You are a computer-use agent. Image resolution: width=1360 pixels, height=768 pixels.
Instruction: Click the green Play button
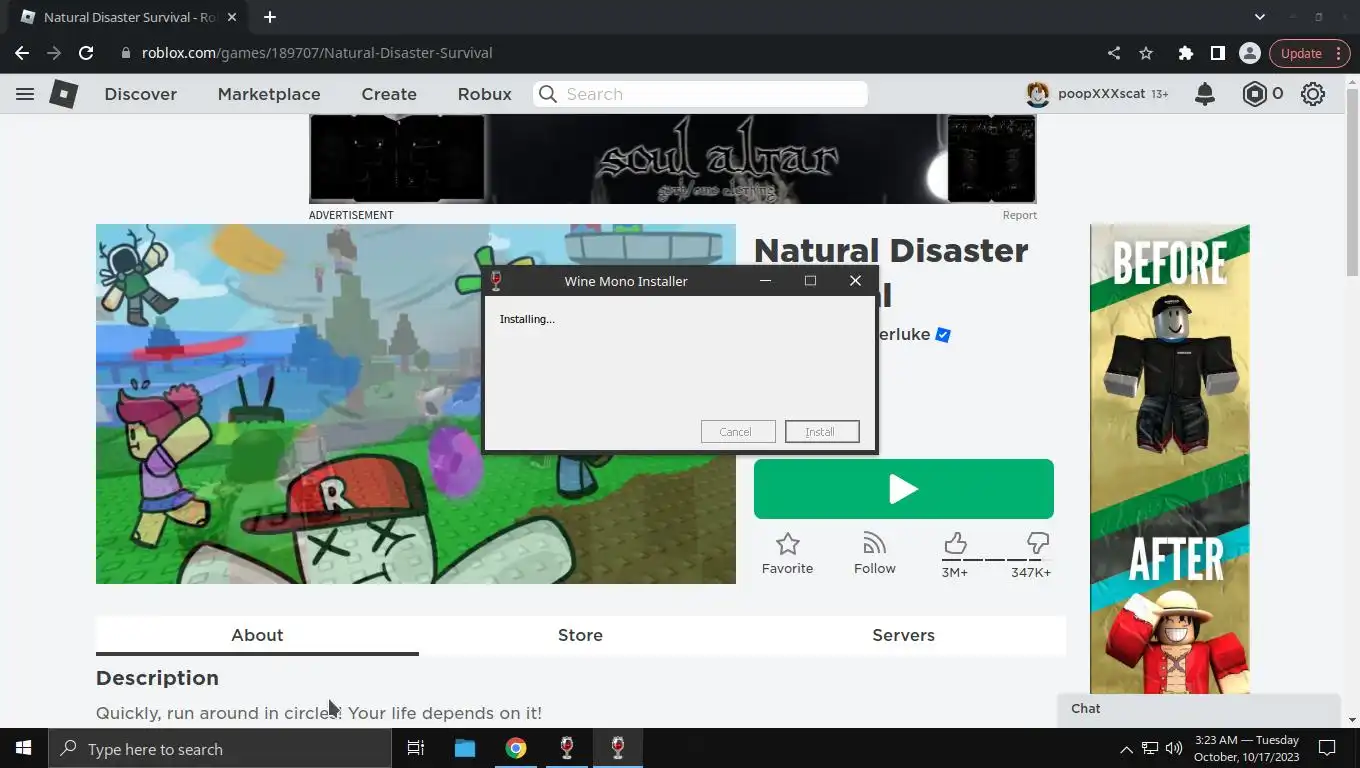tap(904, 489)
